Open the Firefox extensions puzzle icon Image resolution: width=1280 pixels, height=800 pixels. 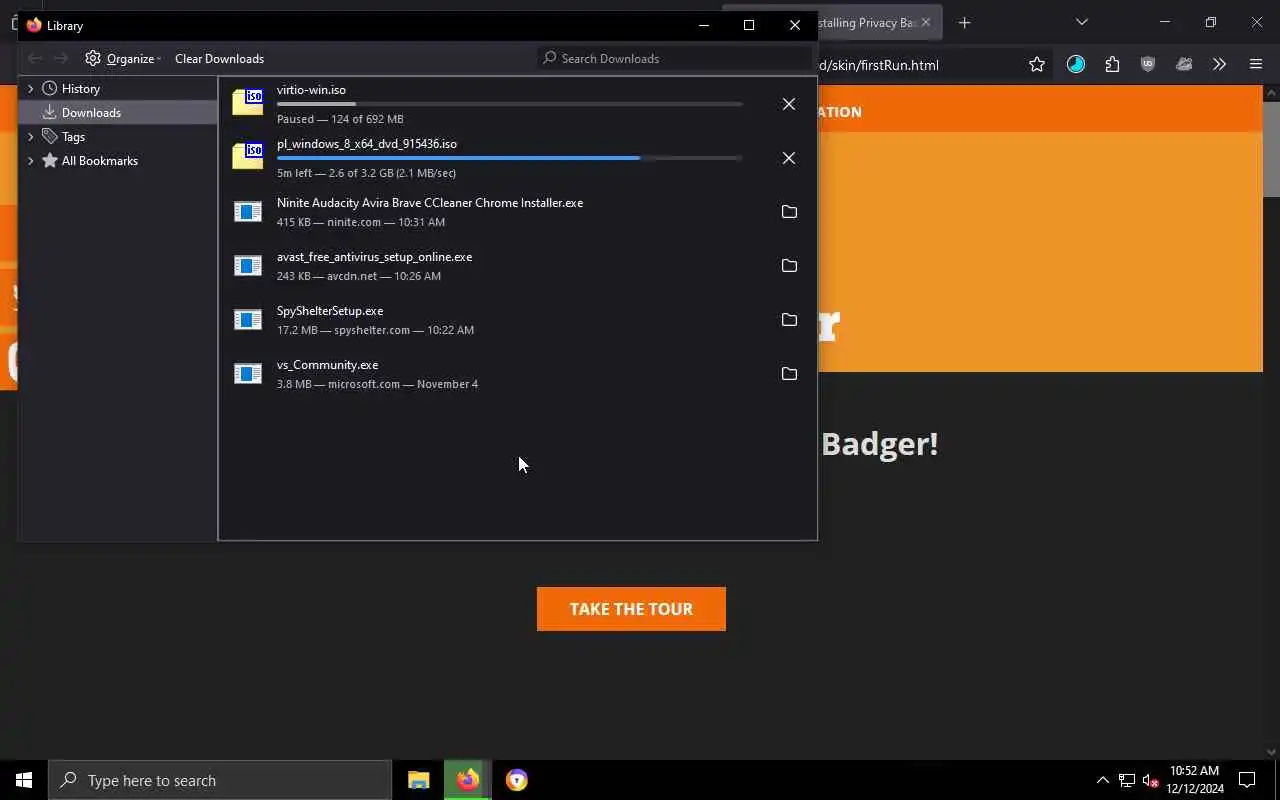point(1112,65)
